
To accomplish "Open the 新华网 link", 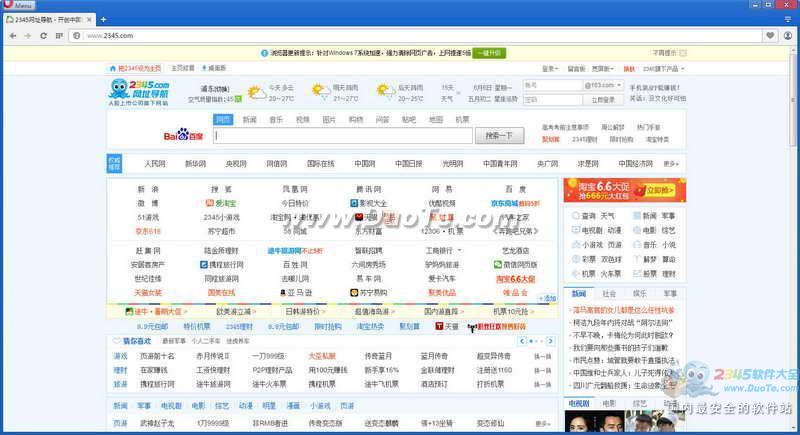I will [x=195, y=164].
